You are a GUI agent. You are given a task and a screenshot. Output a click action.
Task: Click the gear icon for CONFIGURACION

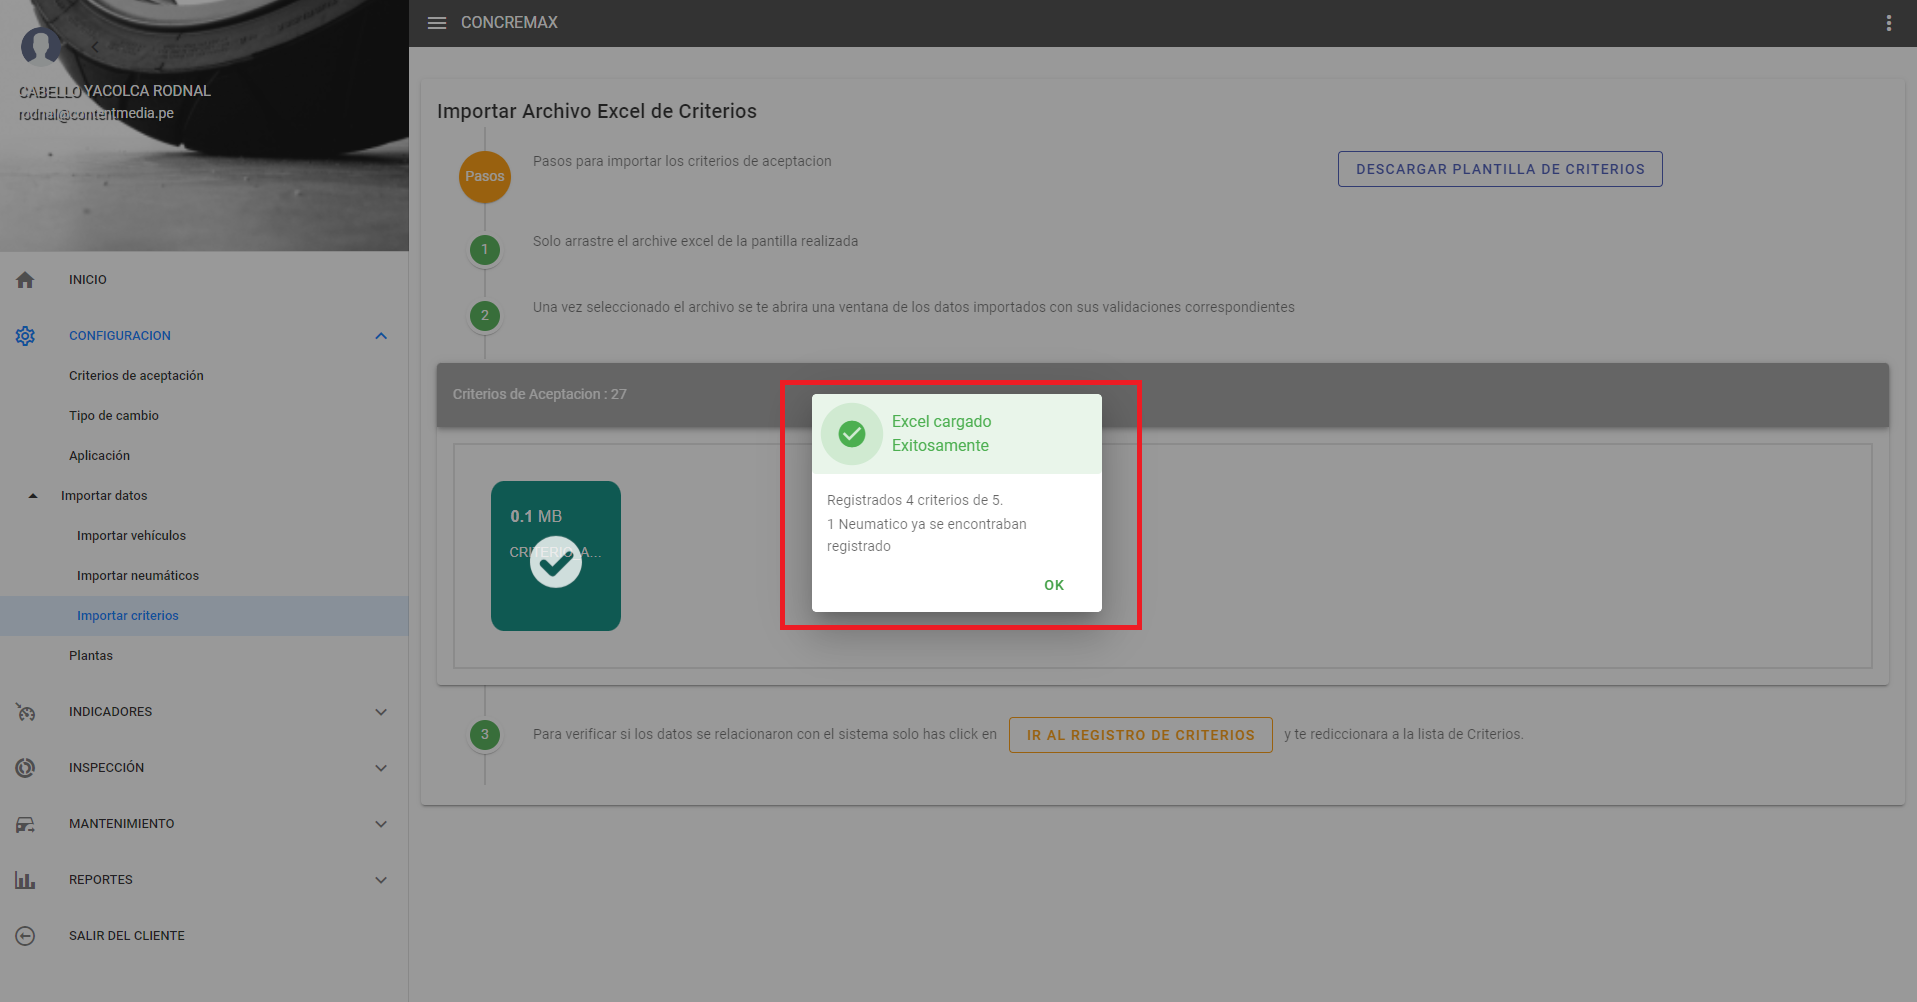tap(25, 336)
